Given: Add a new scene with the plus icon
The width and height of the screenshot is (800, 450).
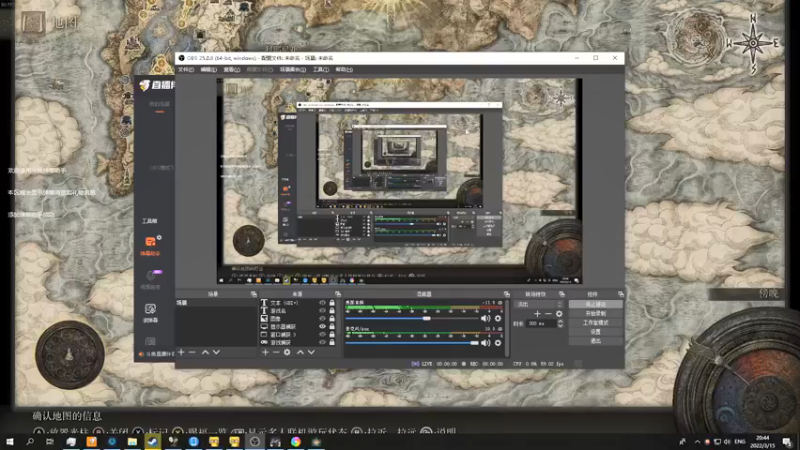Looking at the screenshot, I should click(x=181, y=352).
